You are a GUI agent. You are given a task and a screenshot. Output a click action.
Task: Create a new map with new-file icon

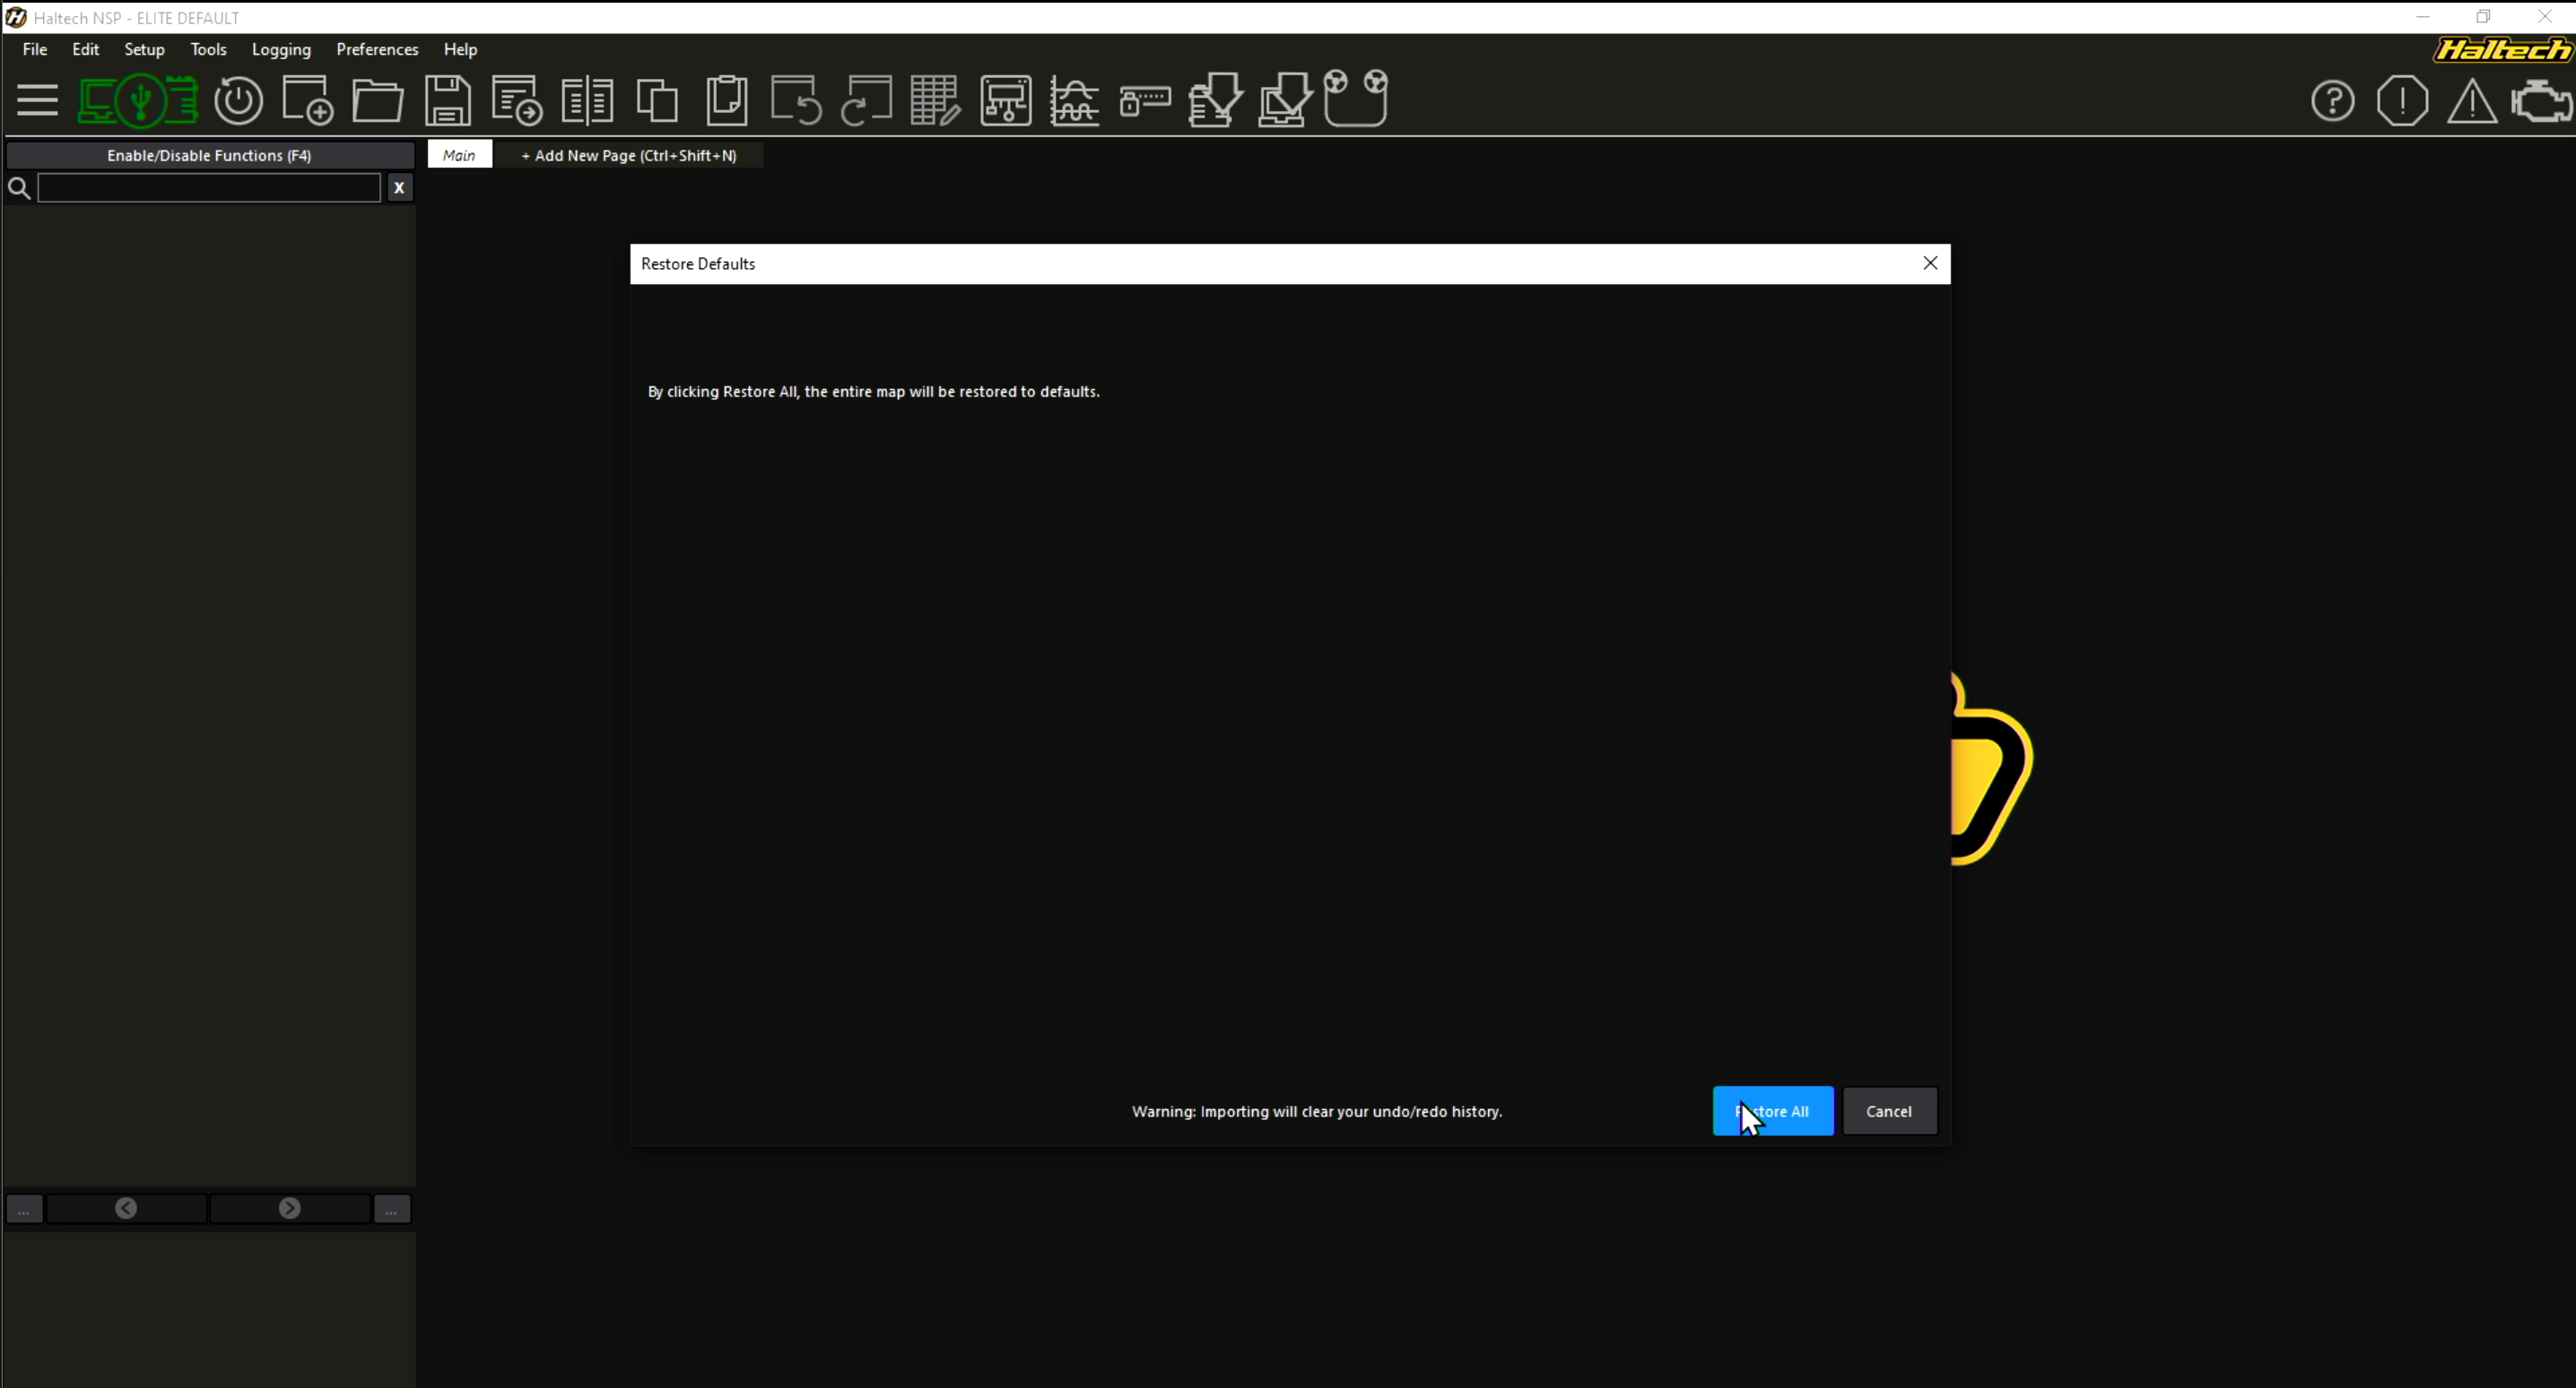point(307,100)
